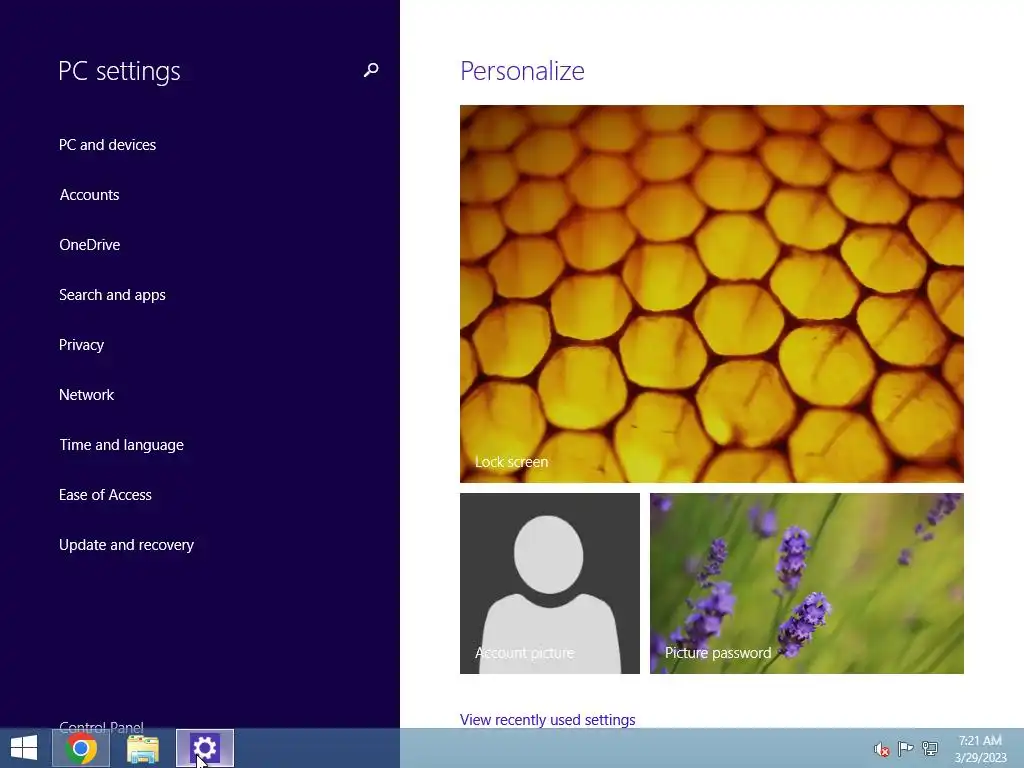1024x768 pixels.
Task: Open Action Center flag icon
Action: coord(905,749)
